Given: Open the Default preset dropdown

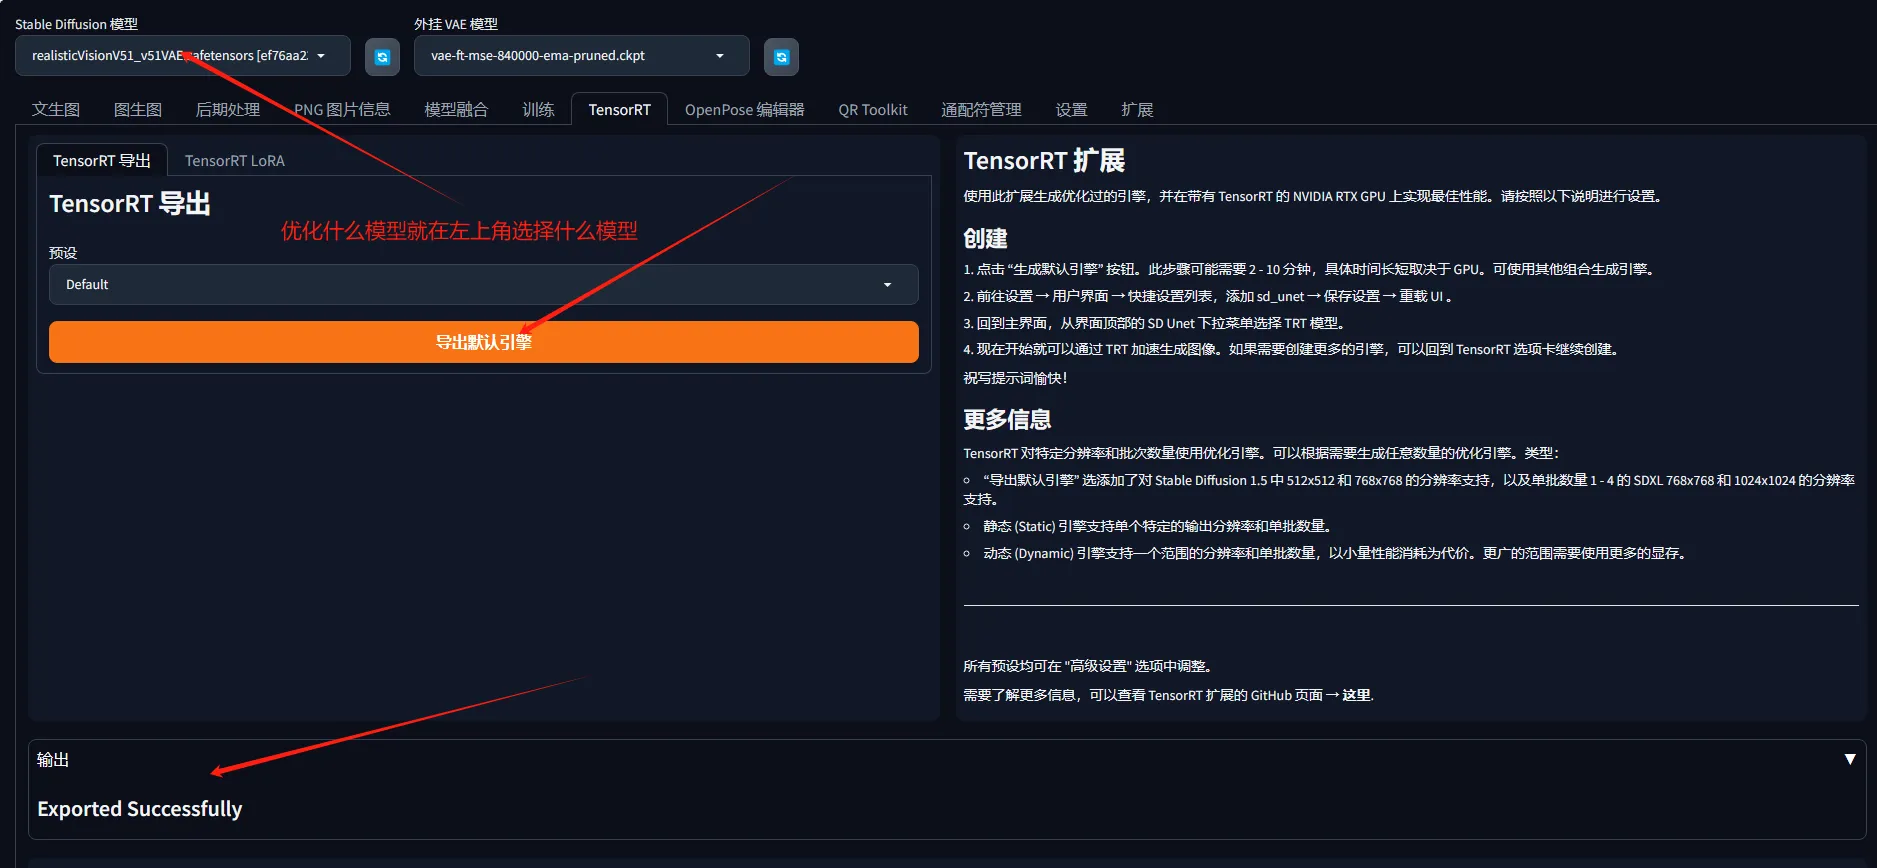Looking at the screenshot, I should (x=483, y=285).
